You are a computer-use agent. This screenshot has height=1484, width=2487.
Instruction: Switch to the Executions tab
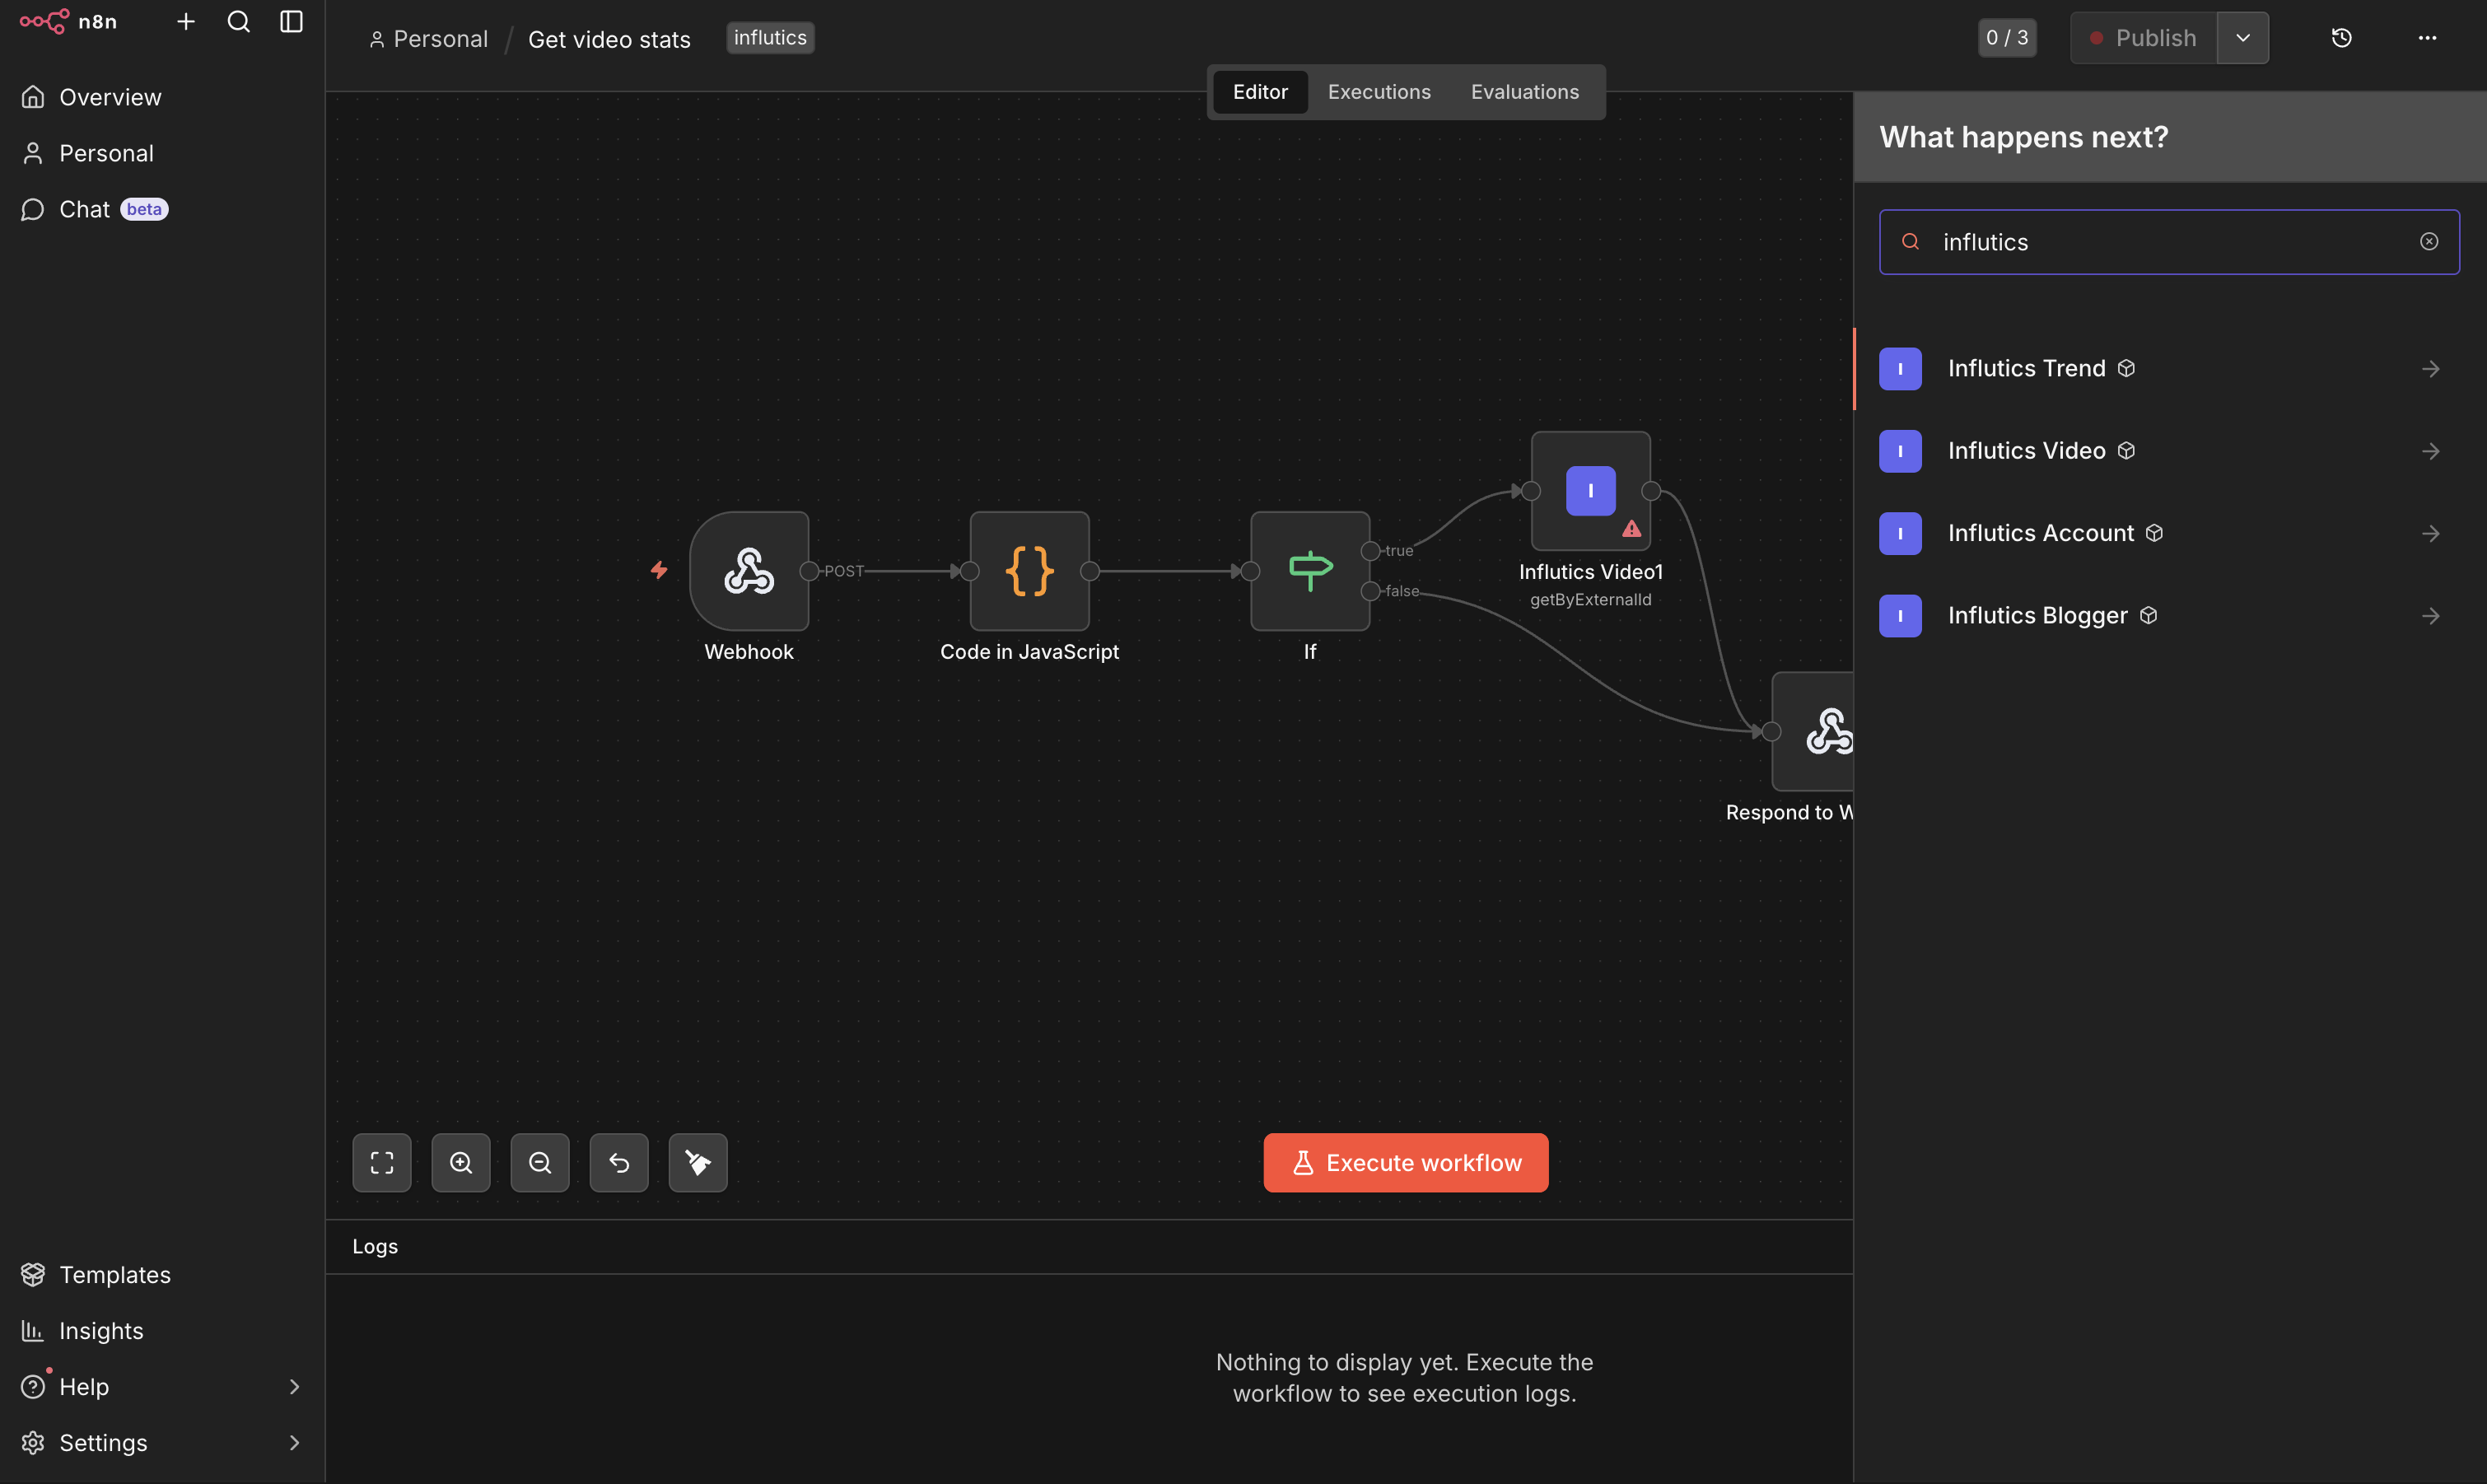(x=1379, y=92)
